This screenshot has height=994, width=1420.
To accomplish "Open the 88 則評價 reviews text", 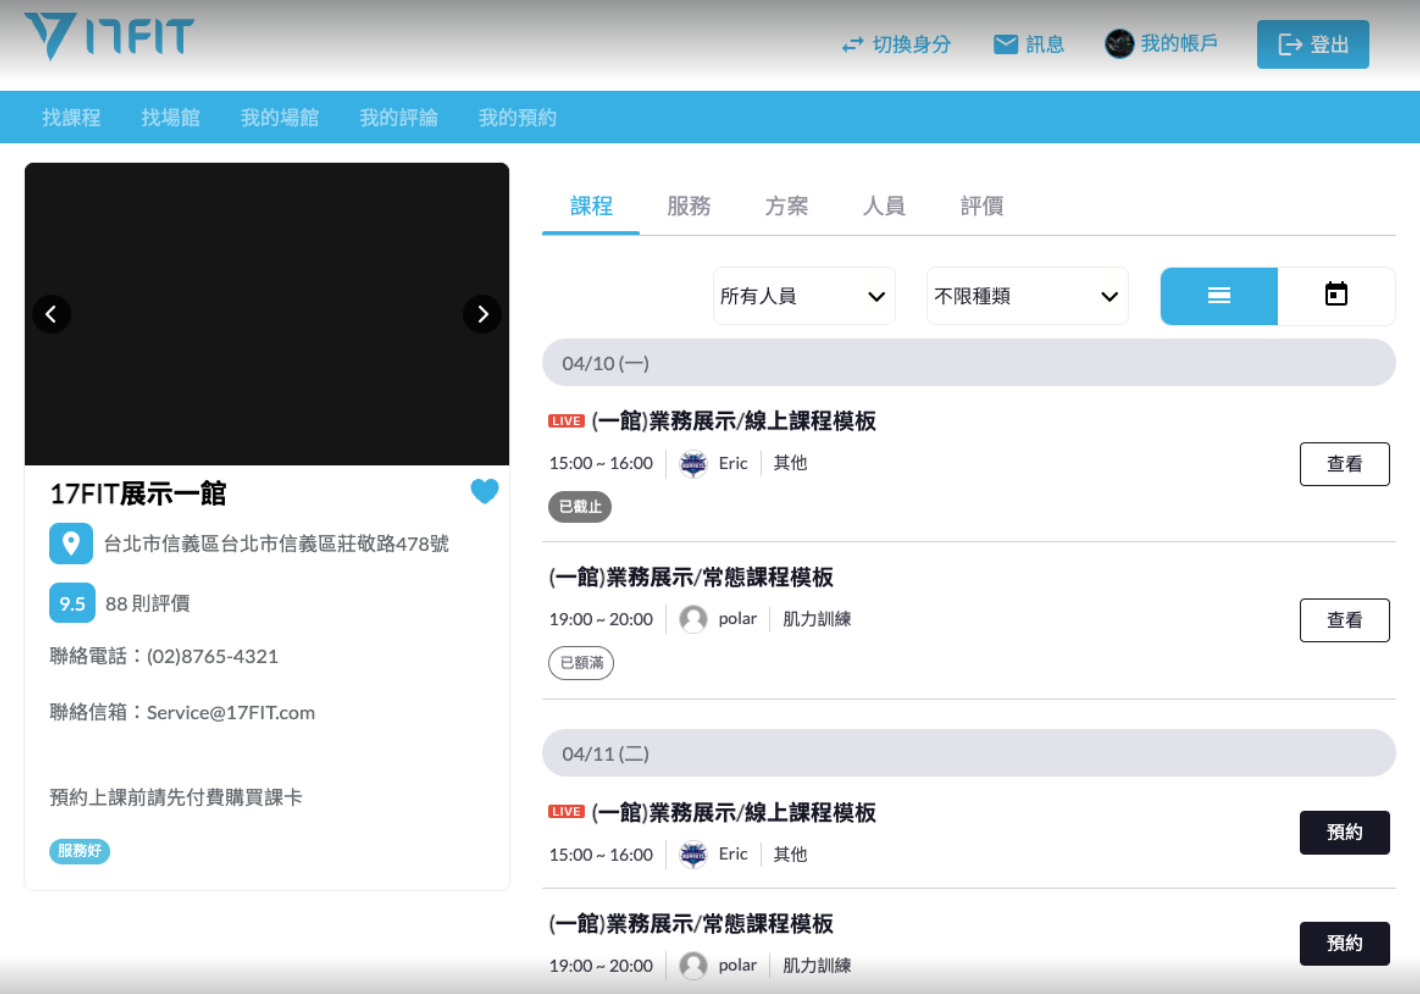I will tap(147, 604).
